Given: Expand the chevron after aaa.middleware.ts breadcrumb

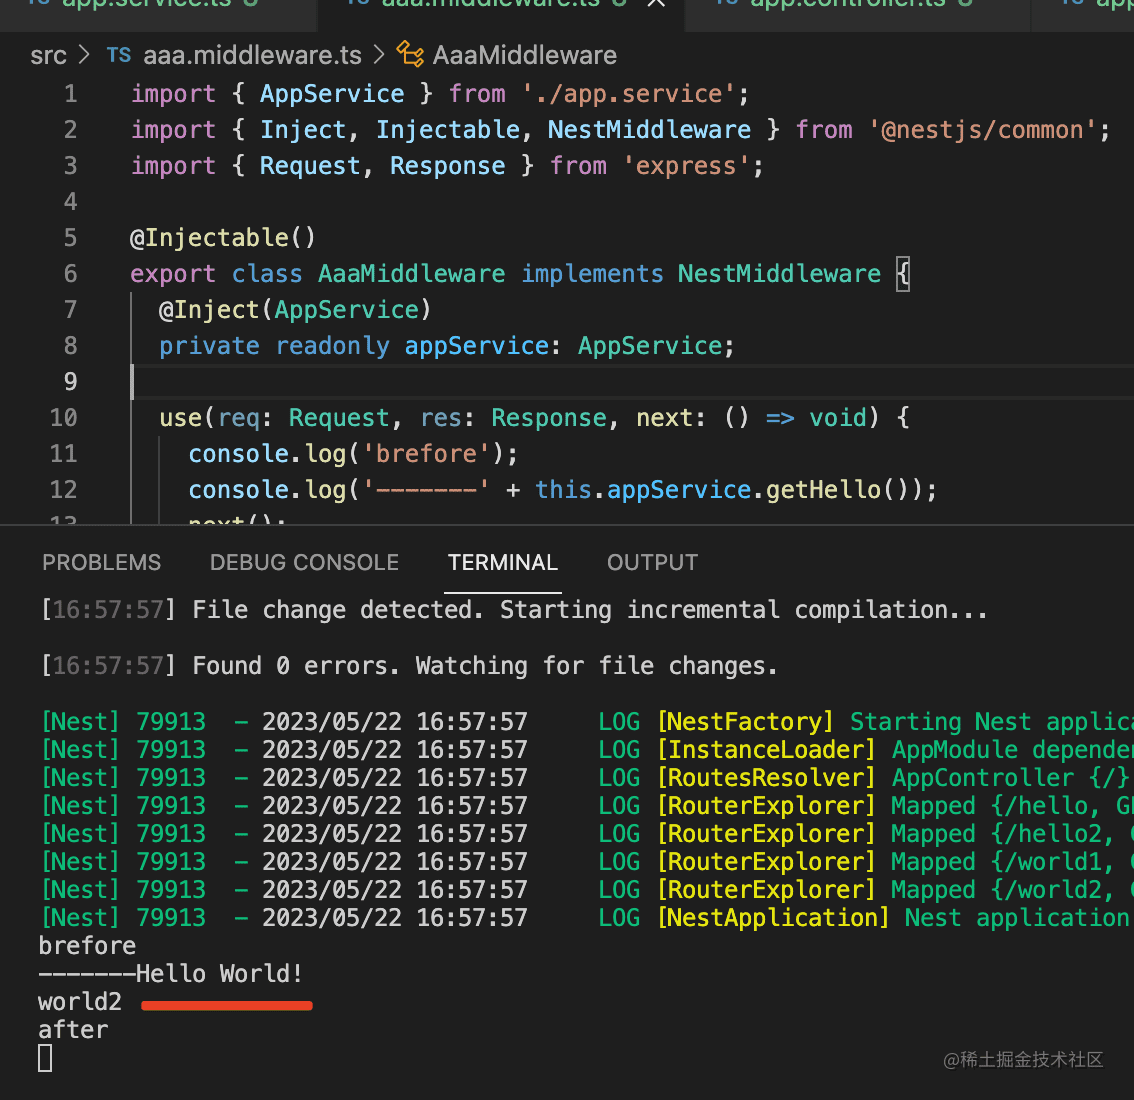Looking at the screenshot, I should point(379,55).
